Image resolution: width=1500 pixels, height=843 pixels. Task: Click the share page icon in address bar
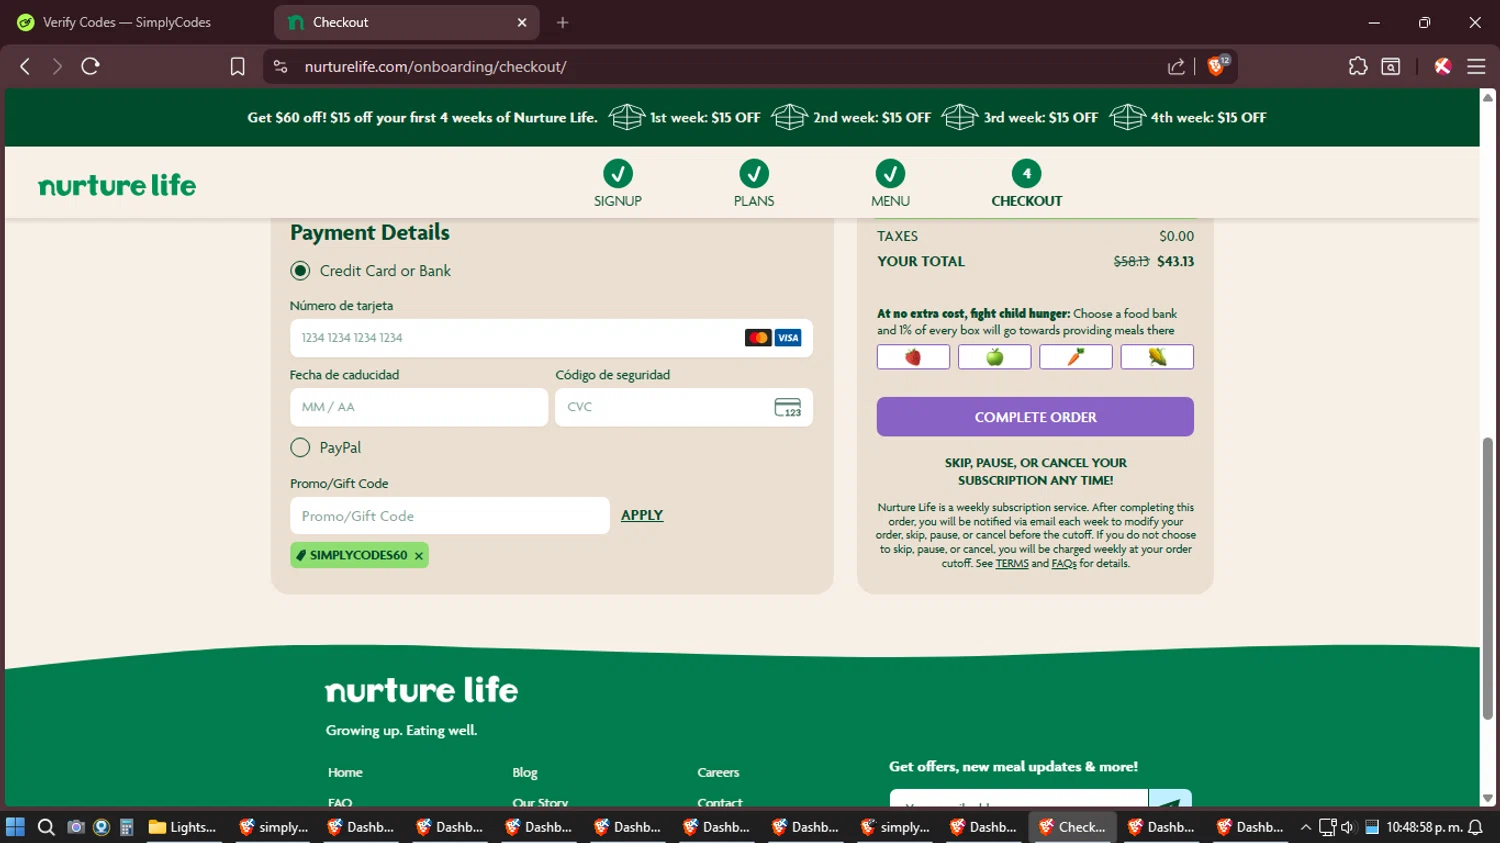[1176, 66]
